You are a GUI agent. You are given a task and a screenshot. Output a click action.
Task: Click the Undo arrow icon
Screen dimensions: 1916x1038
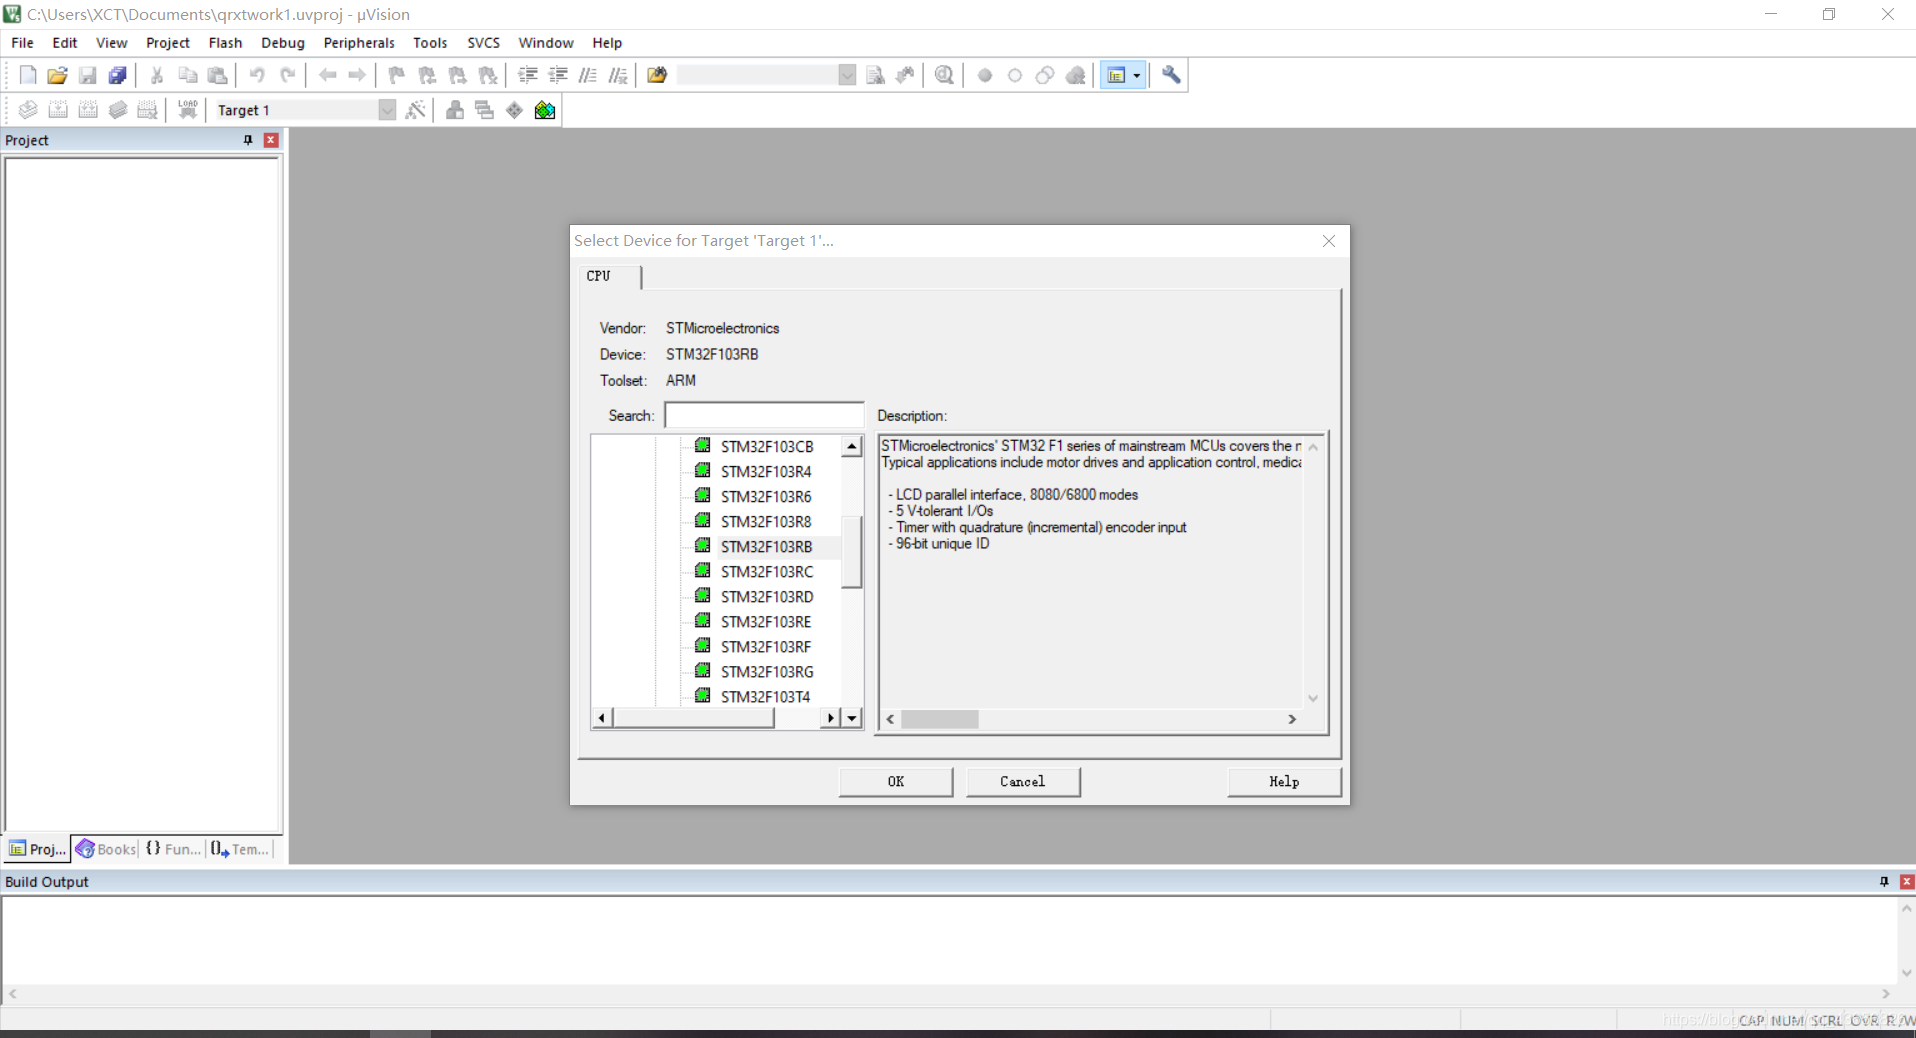coord(257,75)
